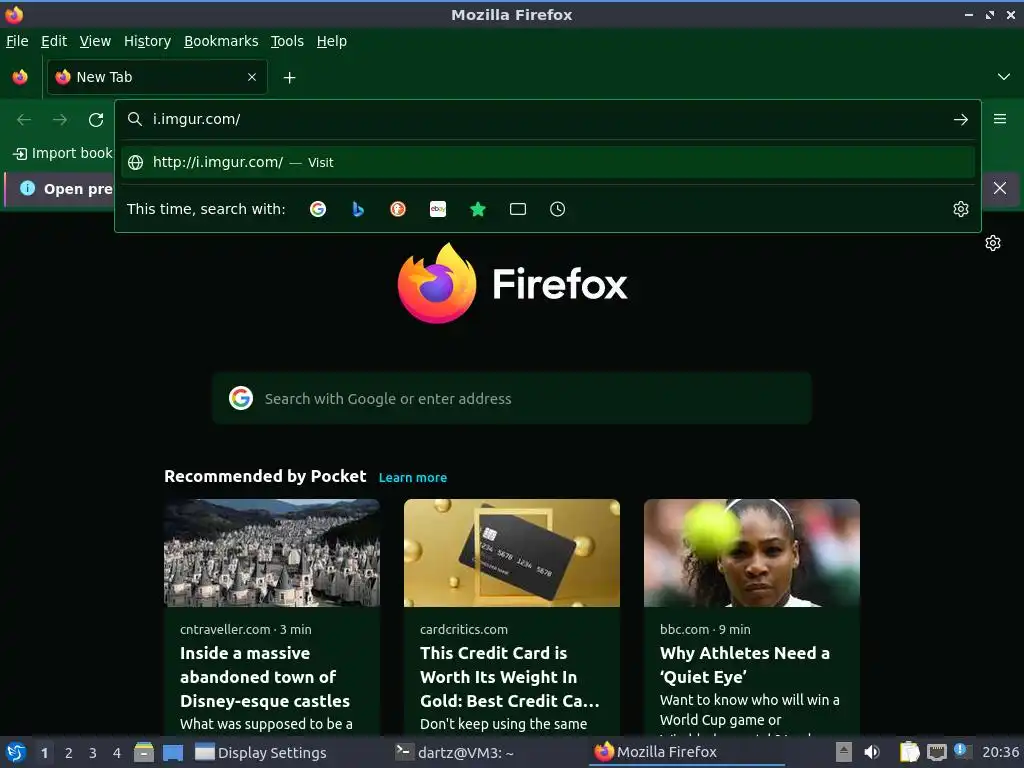Open the Bookmarks menu
This screenshot has height=768, width=1024.
click(221, 41)
